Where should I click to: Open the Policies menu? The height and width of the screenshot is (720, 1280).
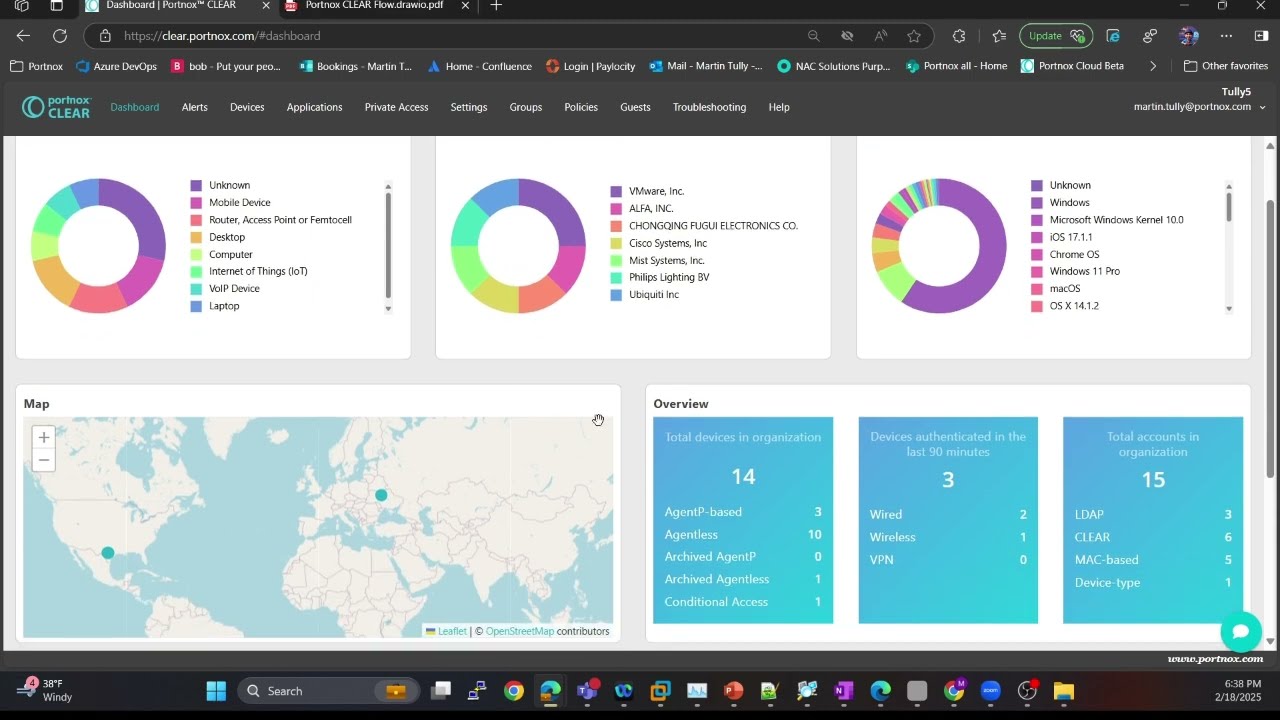581,107
